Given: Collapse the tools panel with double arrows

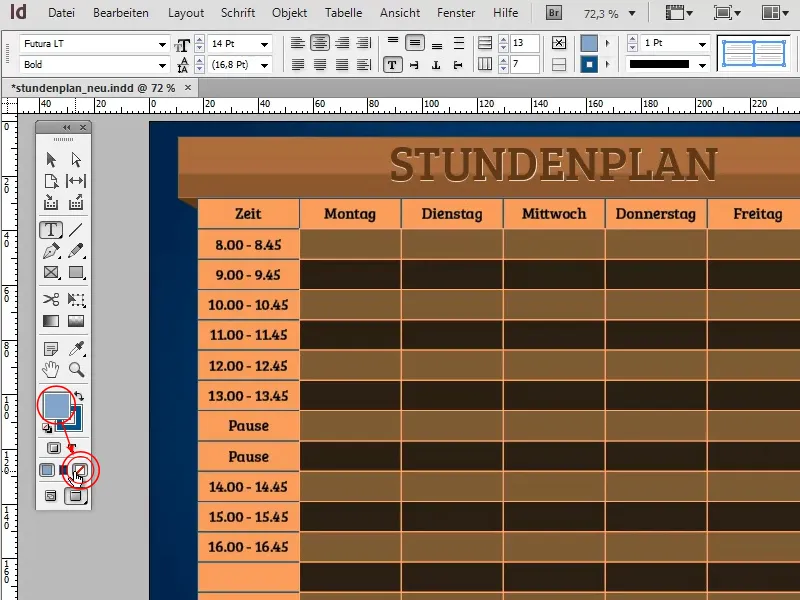Looking at the screenshot, I should (x=67, y=127).
